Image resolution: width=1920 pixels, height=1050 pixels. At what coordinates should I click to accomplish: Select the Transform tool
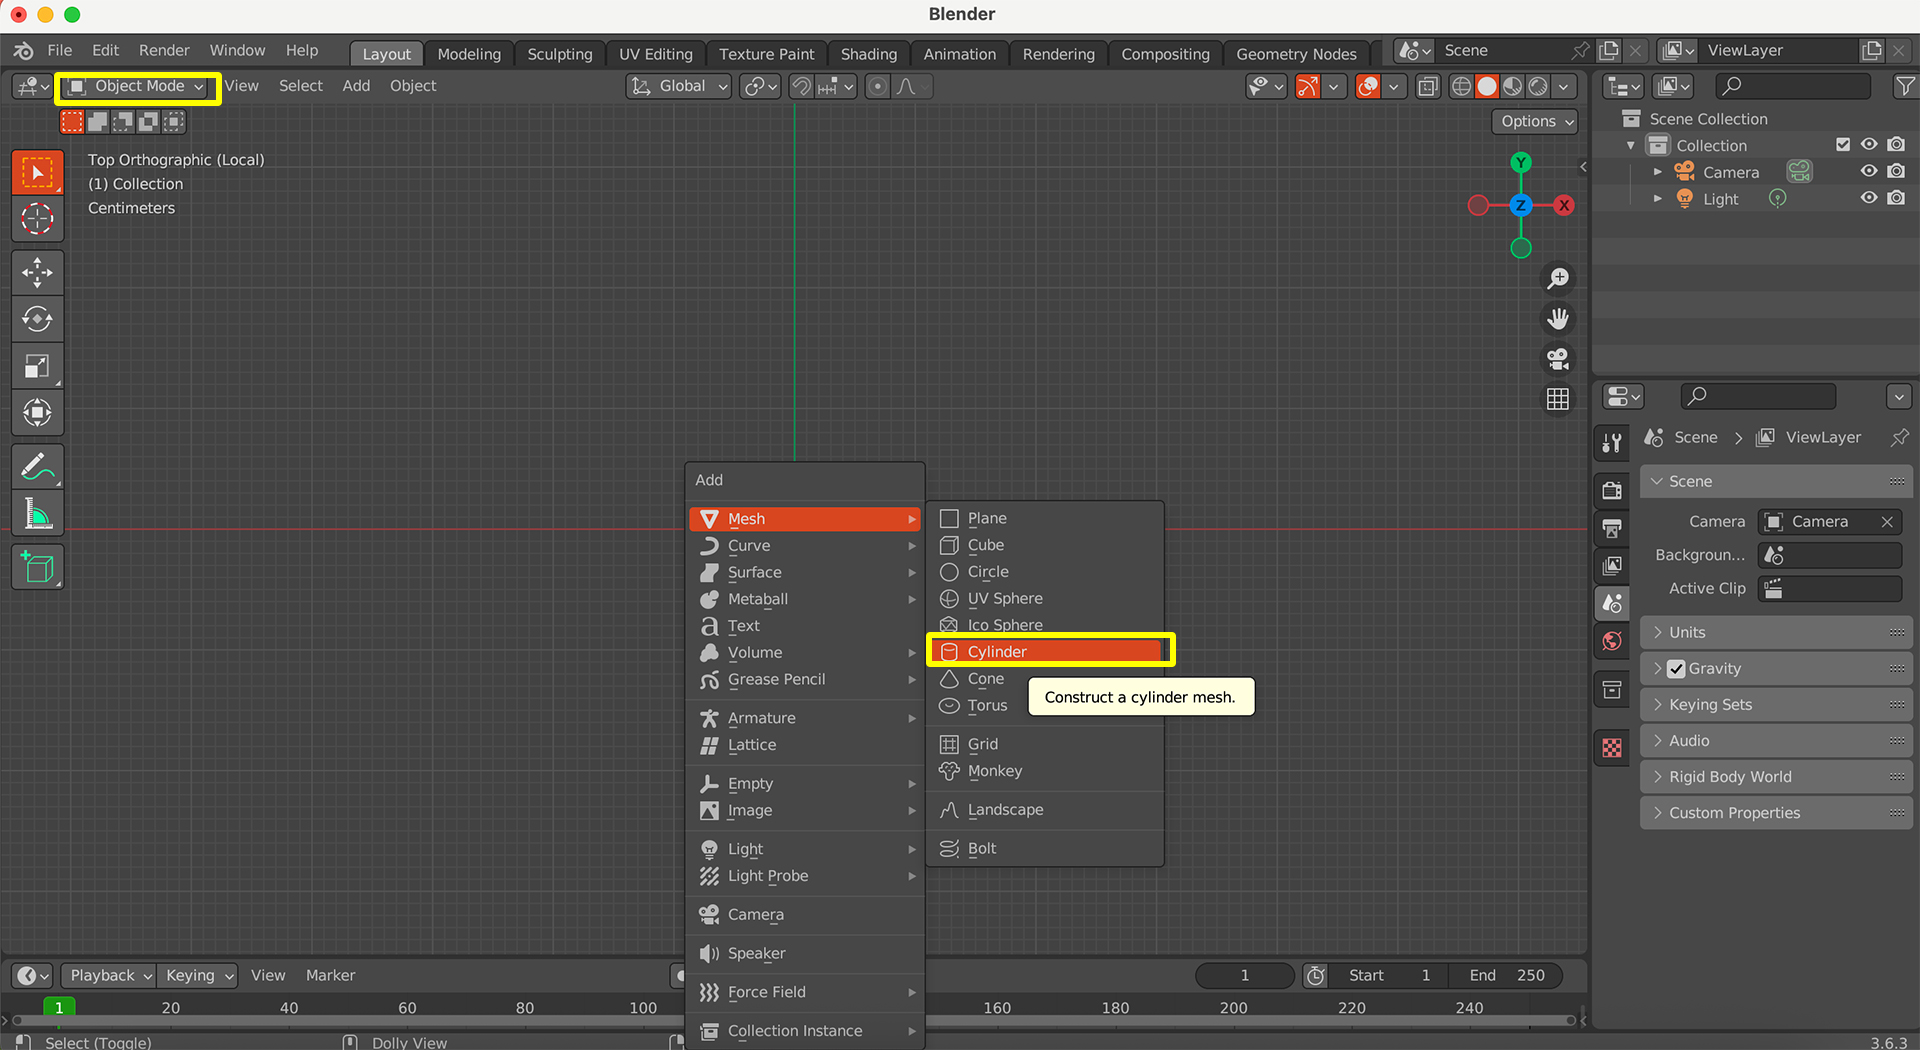(37, 413)
